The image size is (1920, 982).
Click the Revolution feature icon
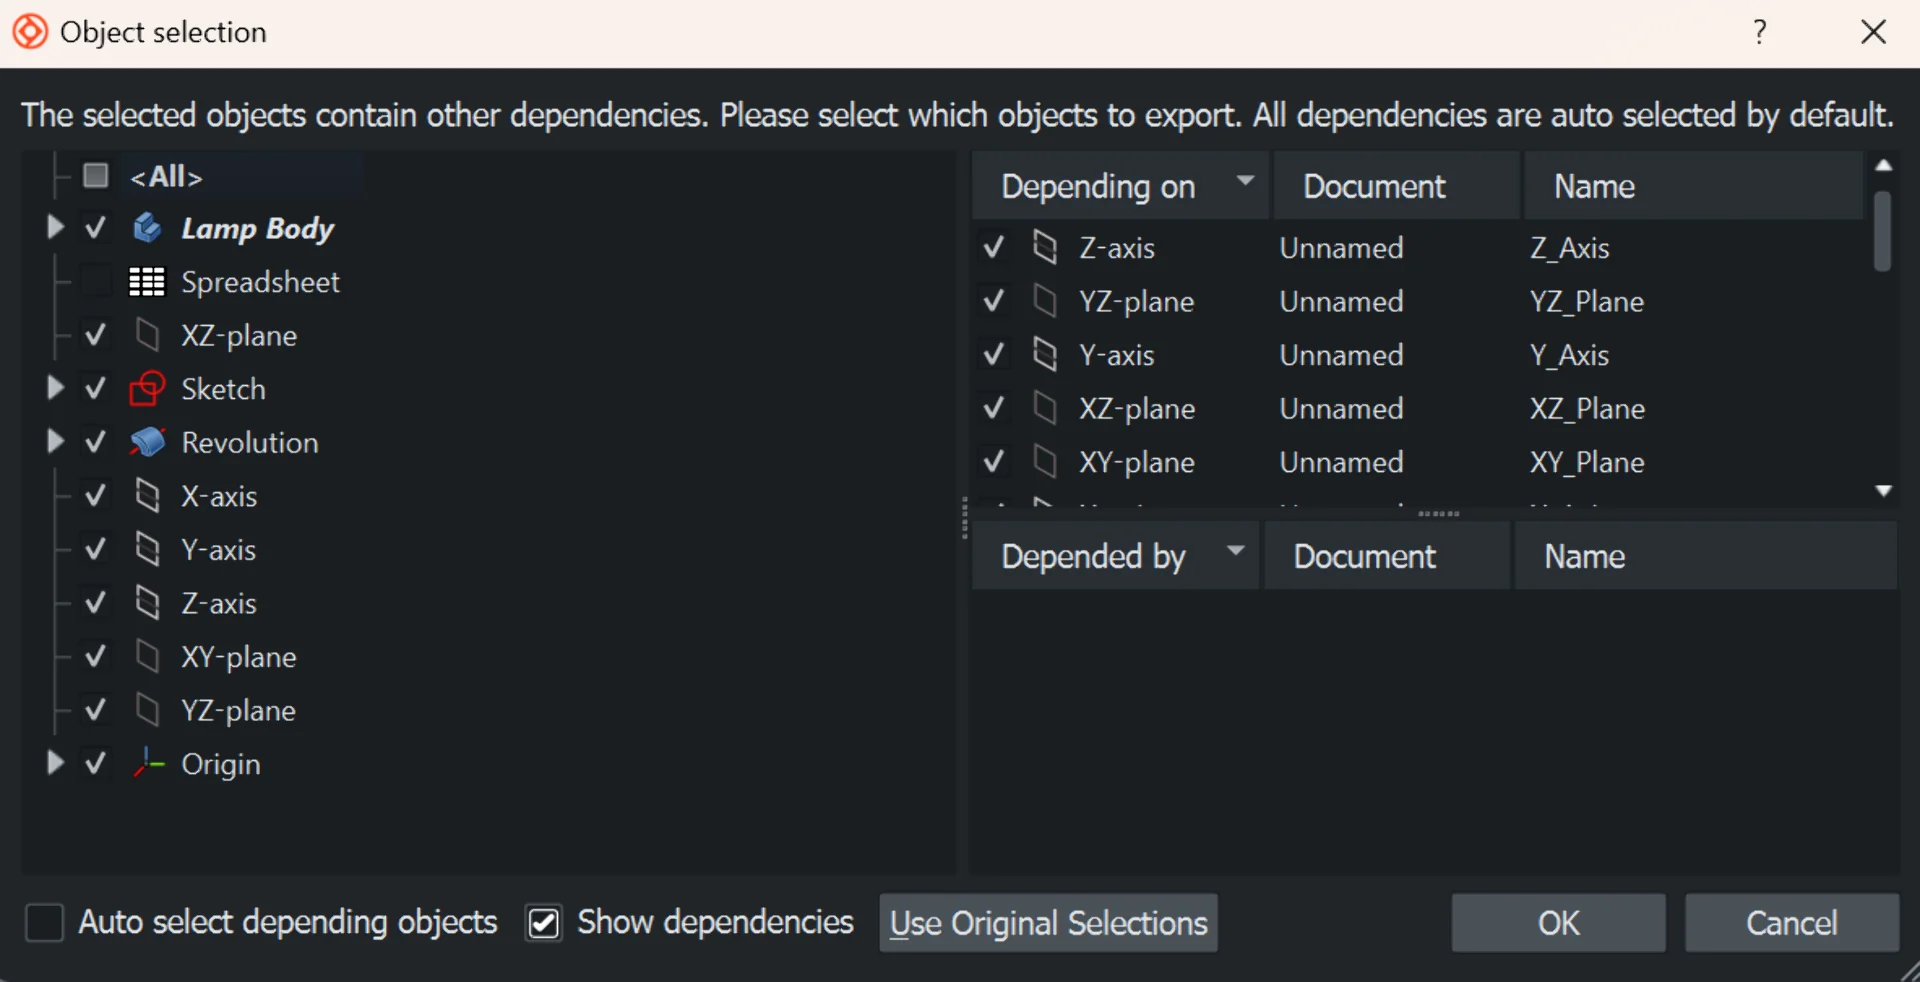coord(147,442)
